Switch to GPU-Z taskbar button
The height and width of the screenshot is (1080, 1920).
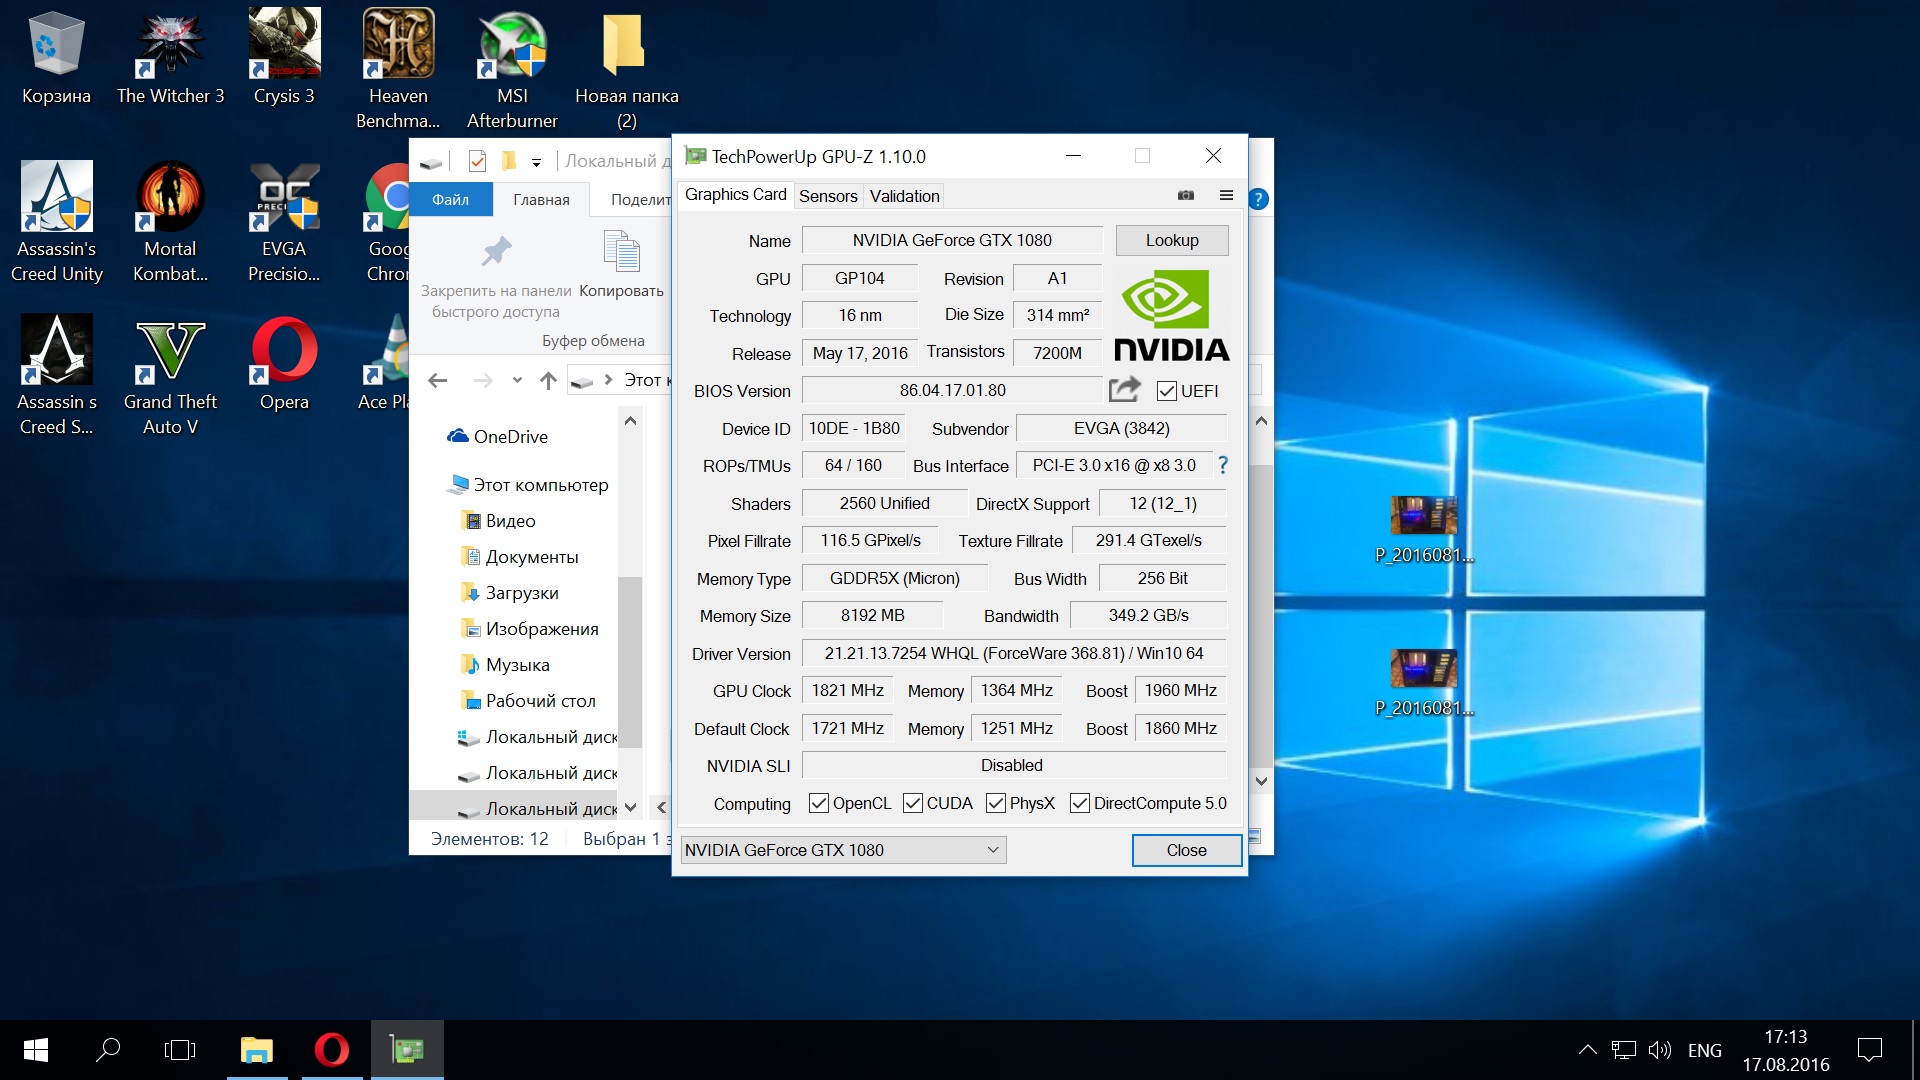[407, 1050]
